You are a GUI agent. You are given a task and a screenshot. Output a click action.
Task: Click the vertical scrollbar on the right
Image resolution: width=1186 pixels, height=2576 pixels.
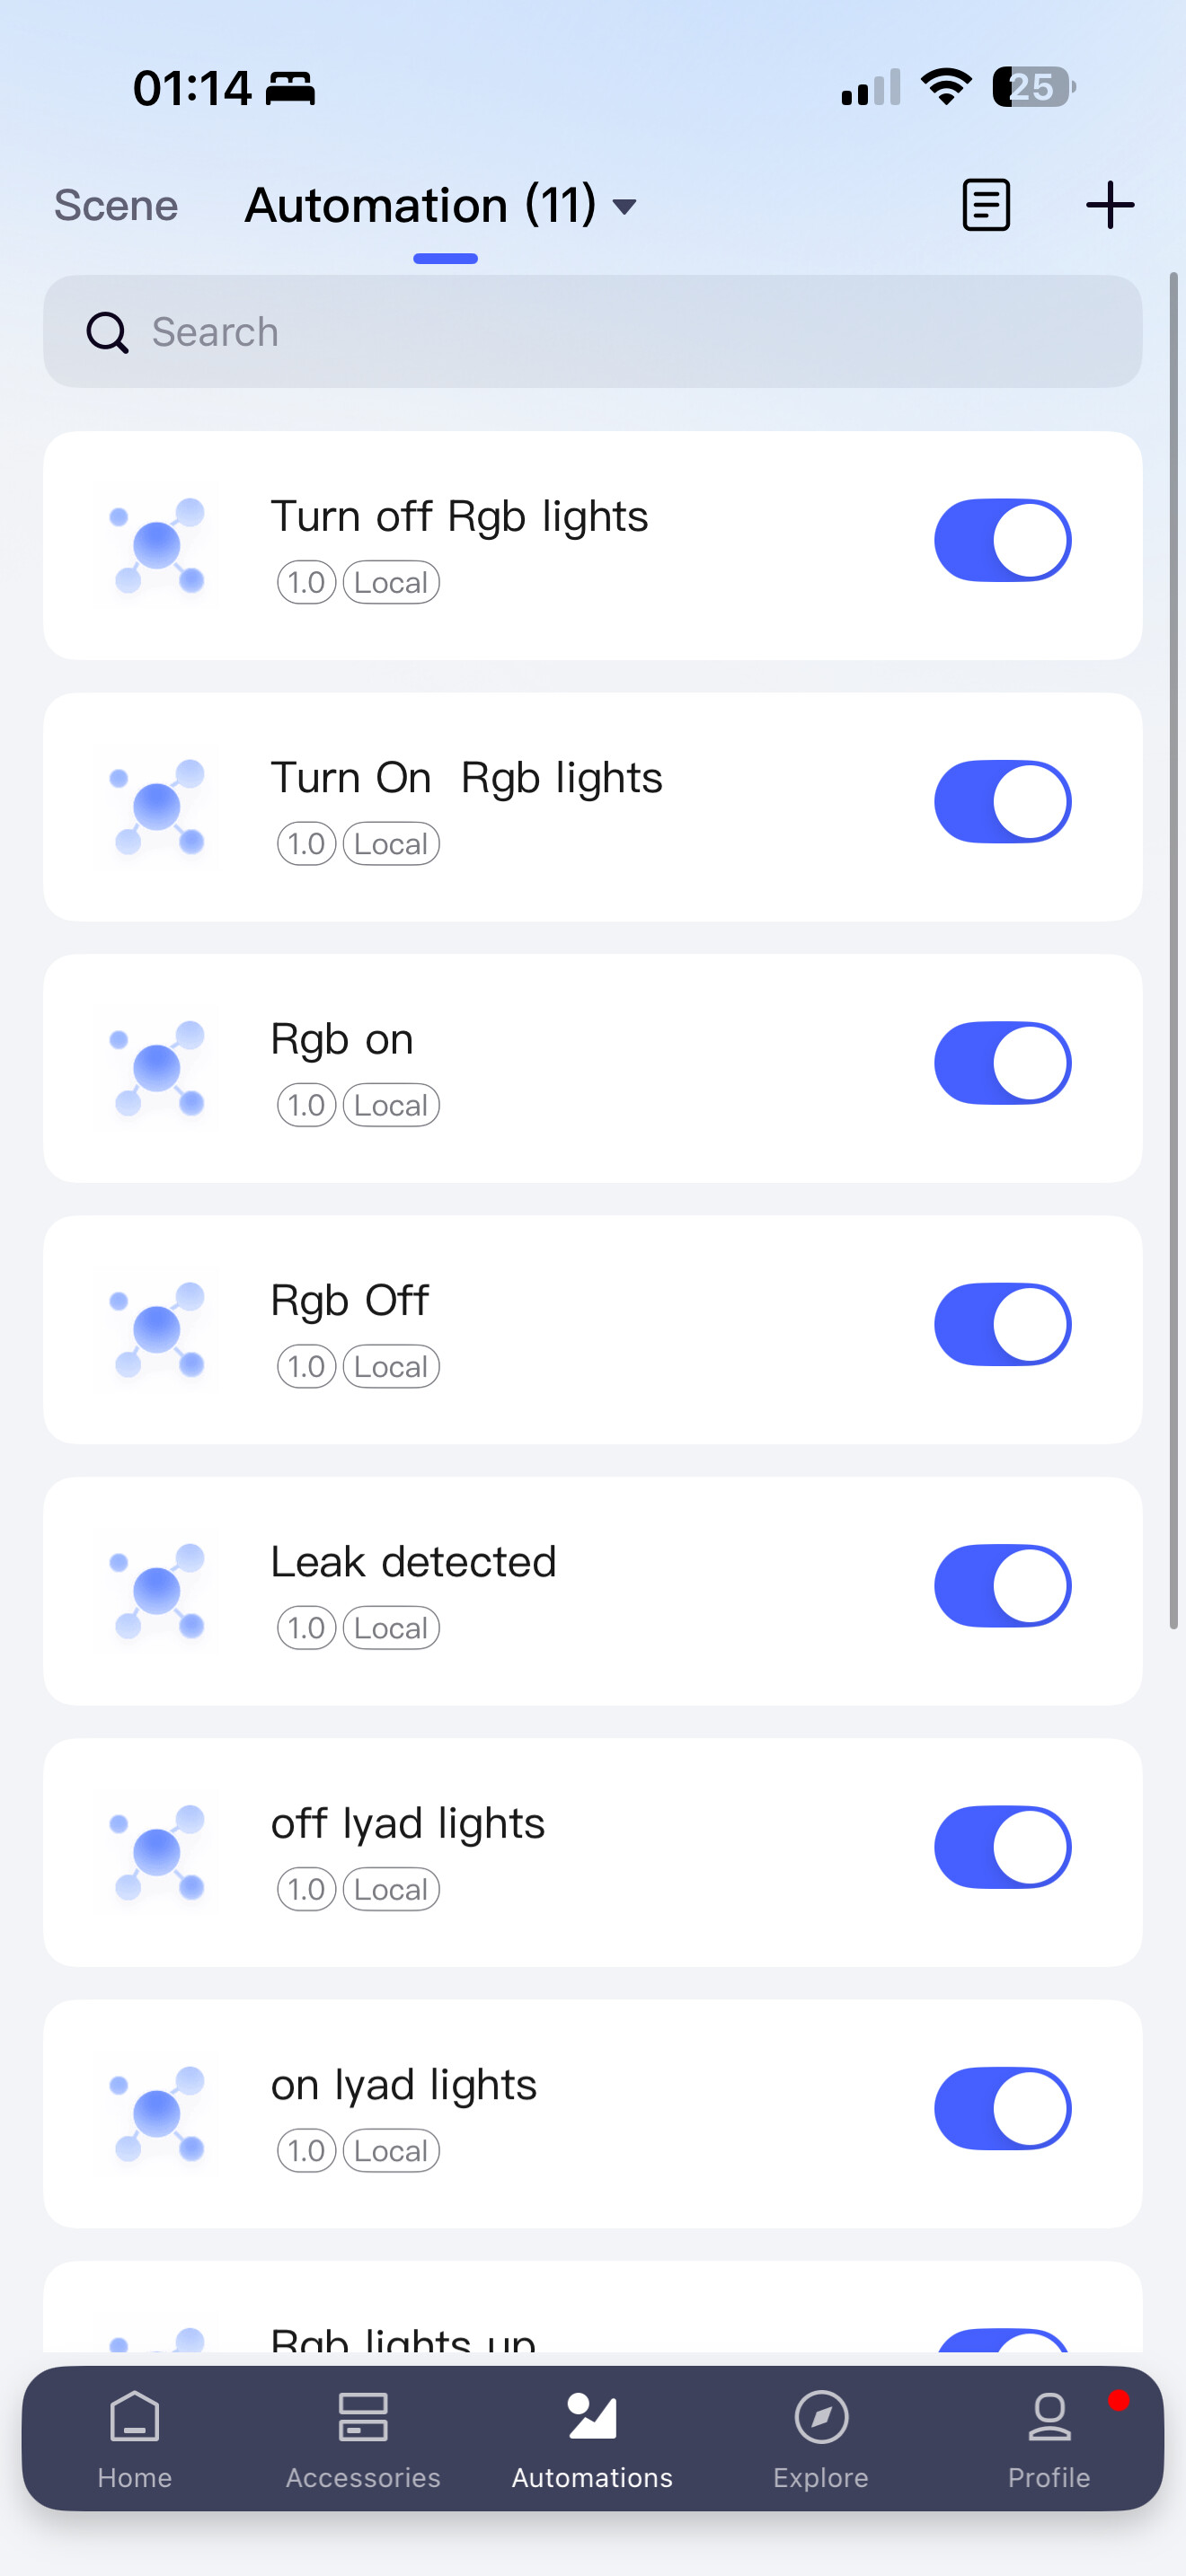tap(1173, 950)
